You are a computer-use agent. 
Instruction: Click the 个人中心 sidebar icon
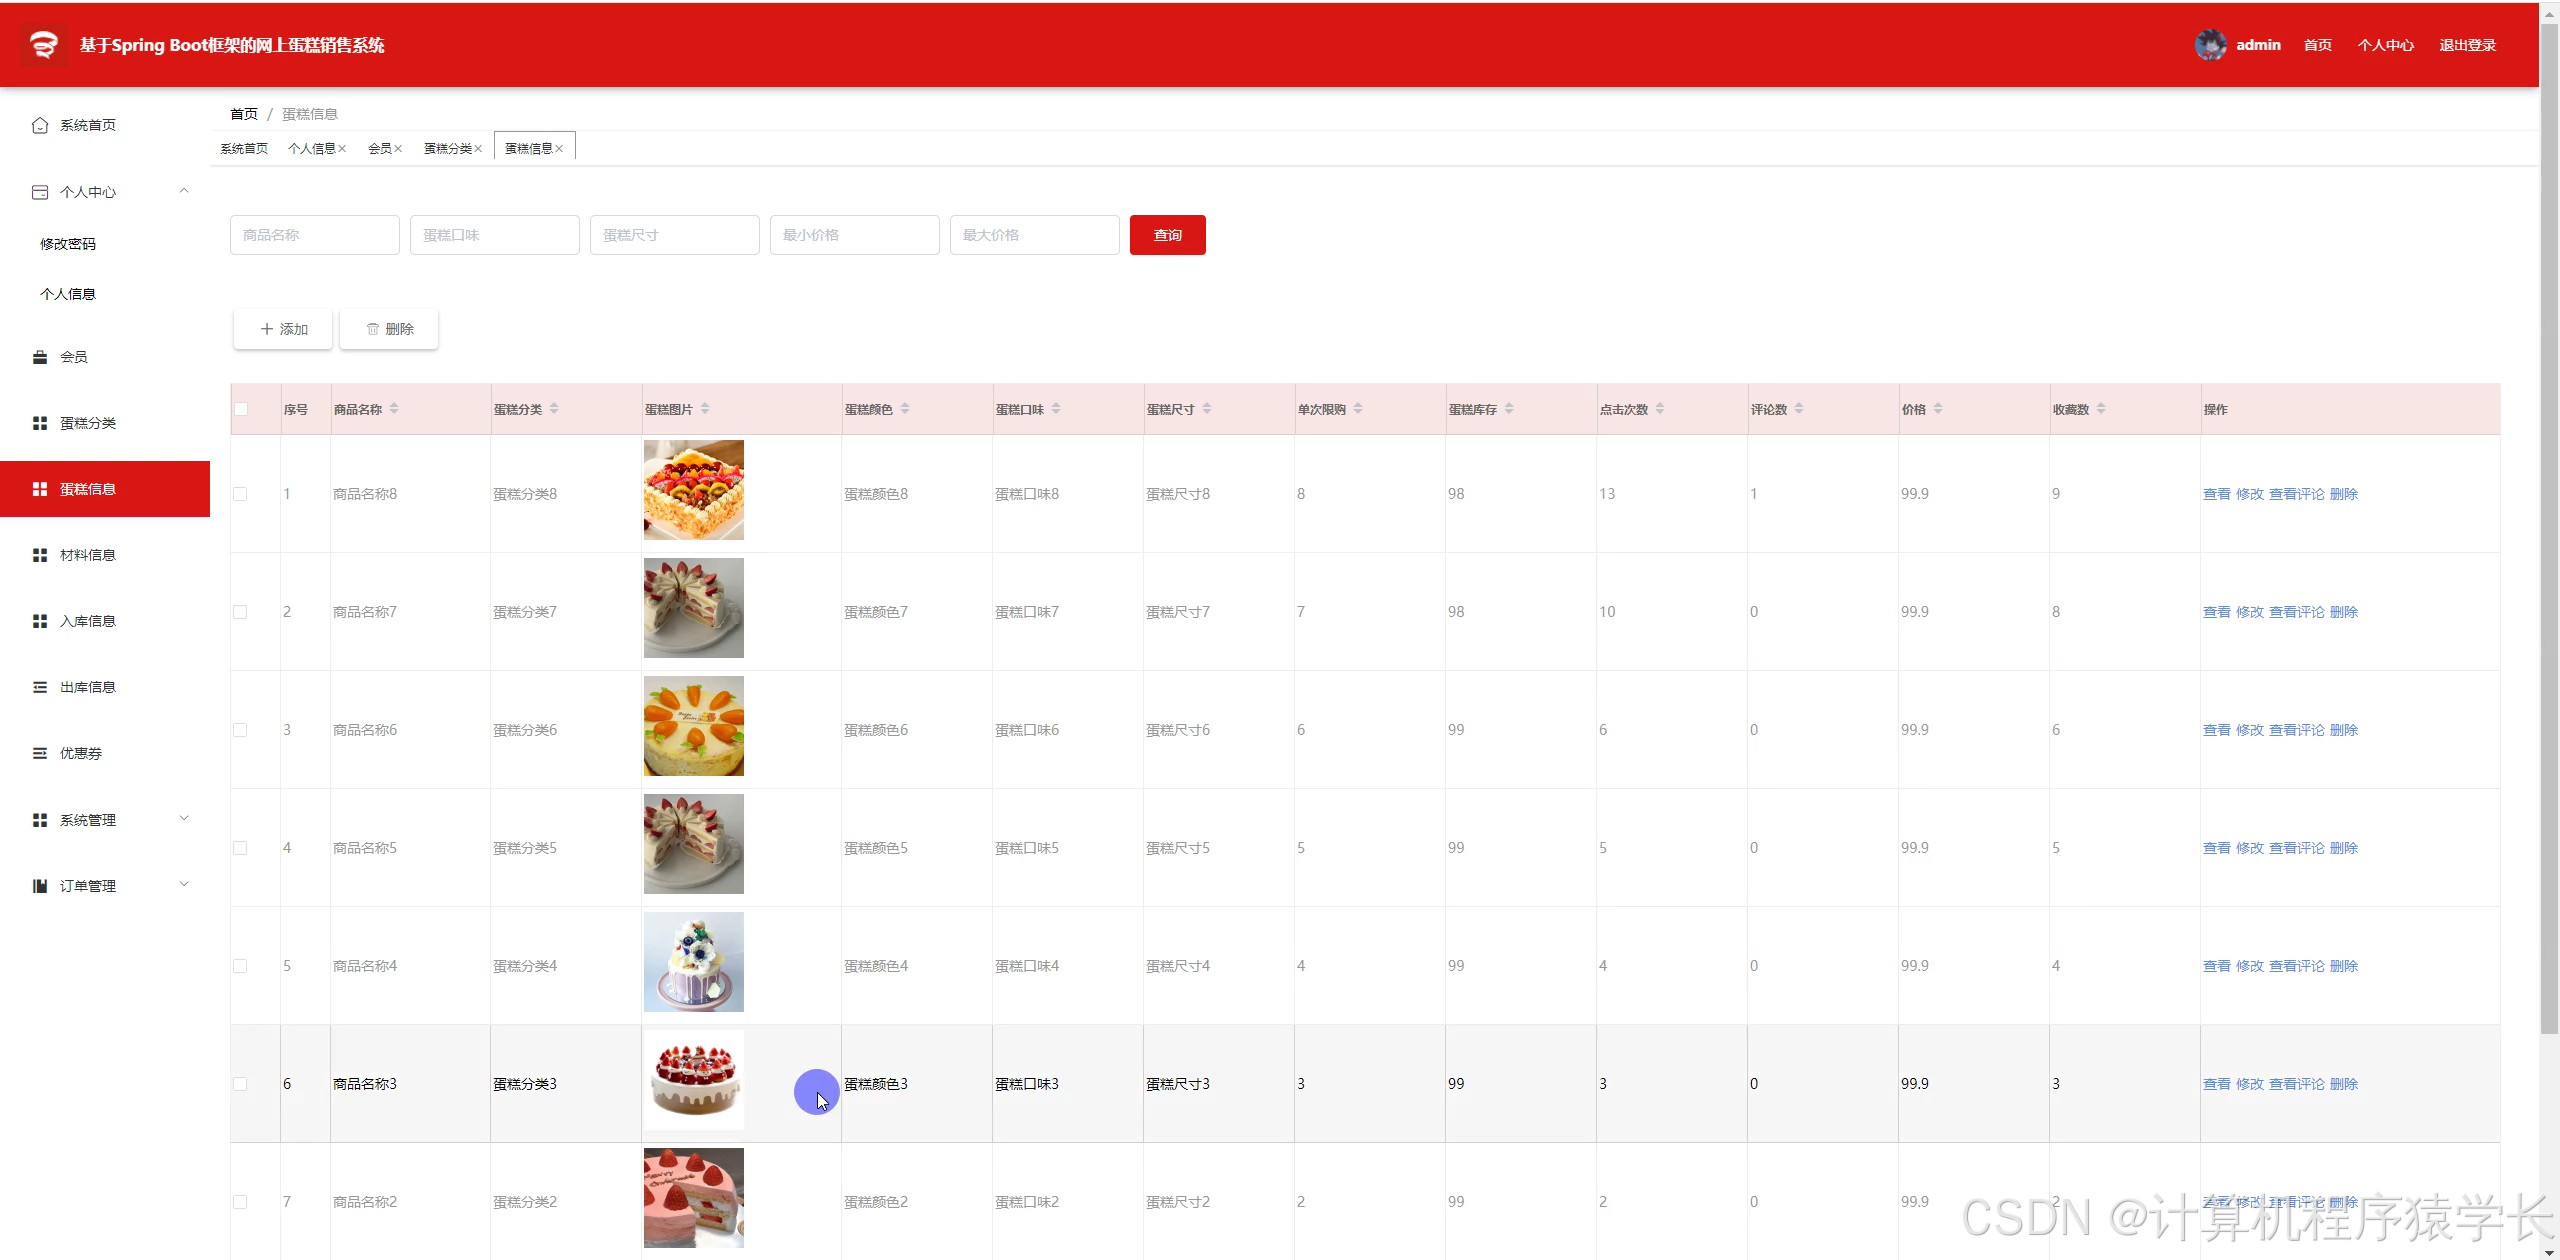[40, 192]
